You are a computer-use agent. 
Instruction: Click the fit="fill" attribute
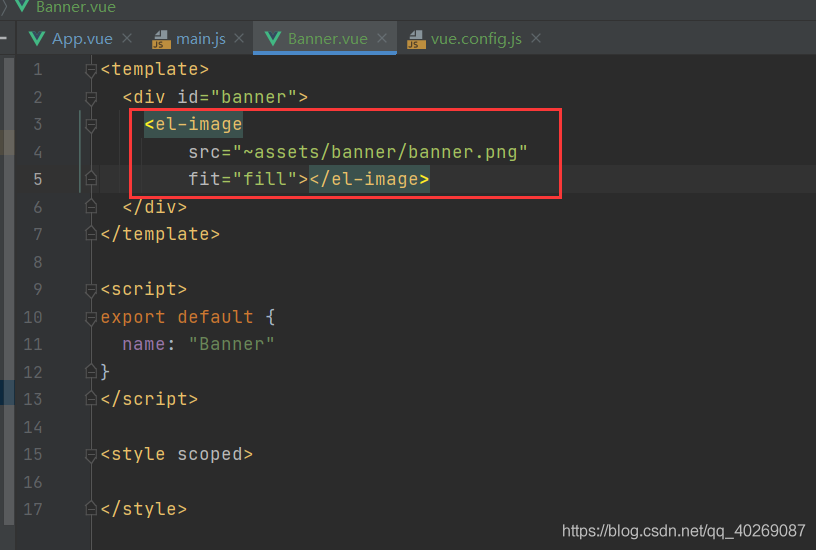point(243,179)
